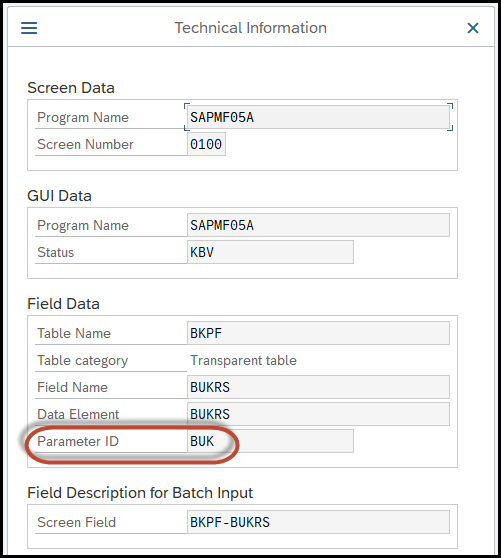Click the Field Data section heading
This screenshot has height=558, width=501.
click(x=63, y=304)
